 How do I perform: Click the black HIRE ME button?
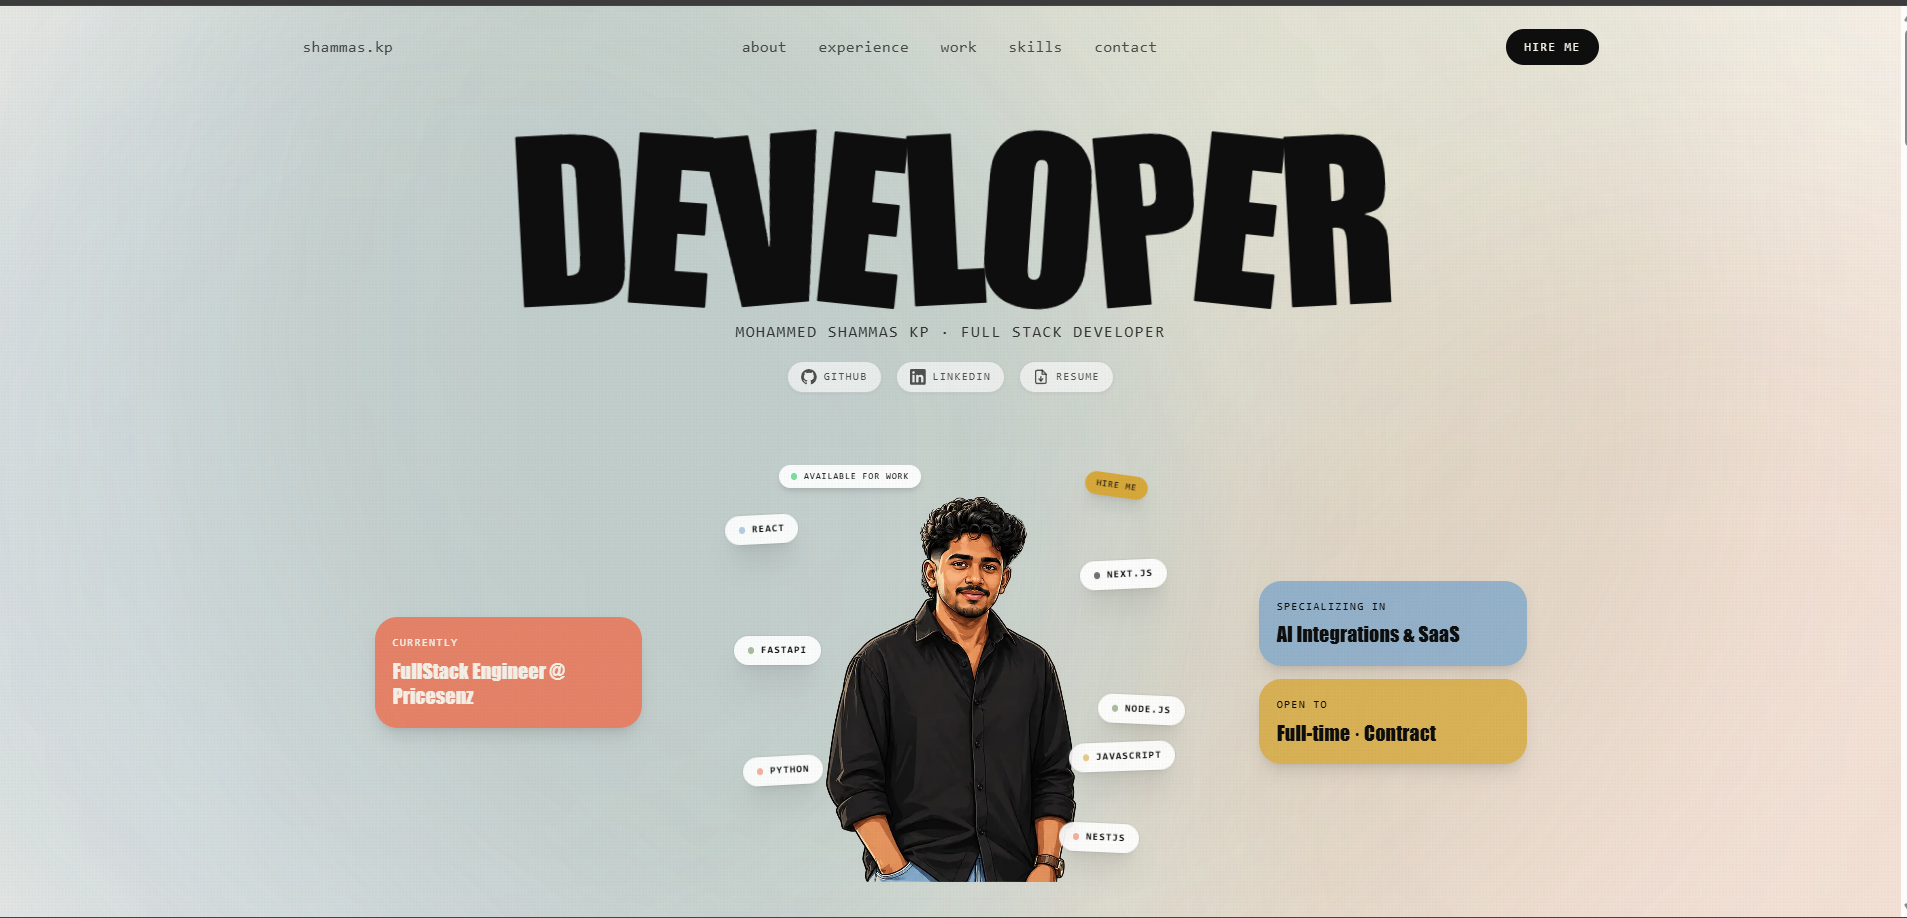(x=1552, y=47)
